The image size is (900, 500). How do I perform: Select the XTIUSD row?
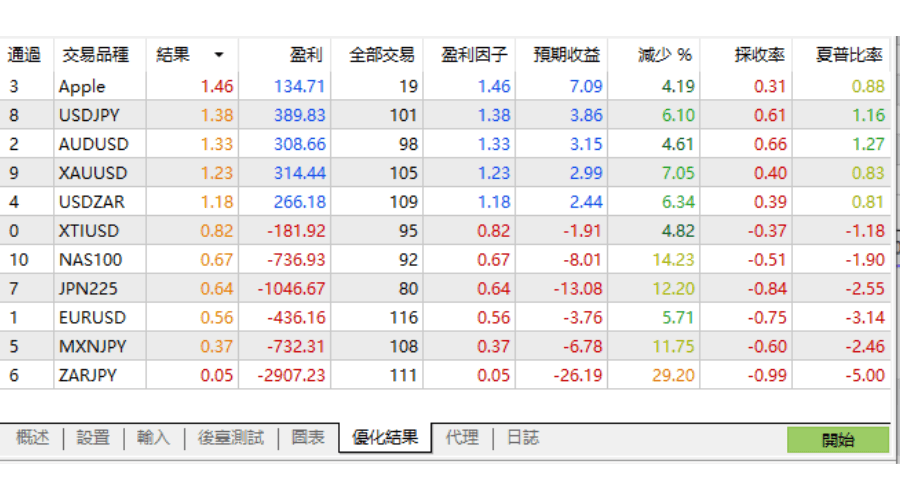pos(445,230)
